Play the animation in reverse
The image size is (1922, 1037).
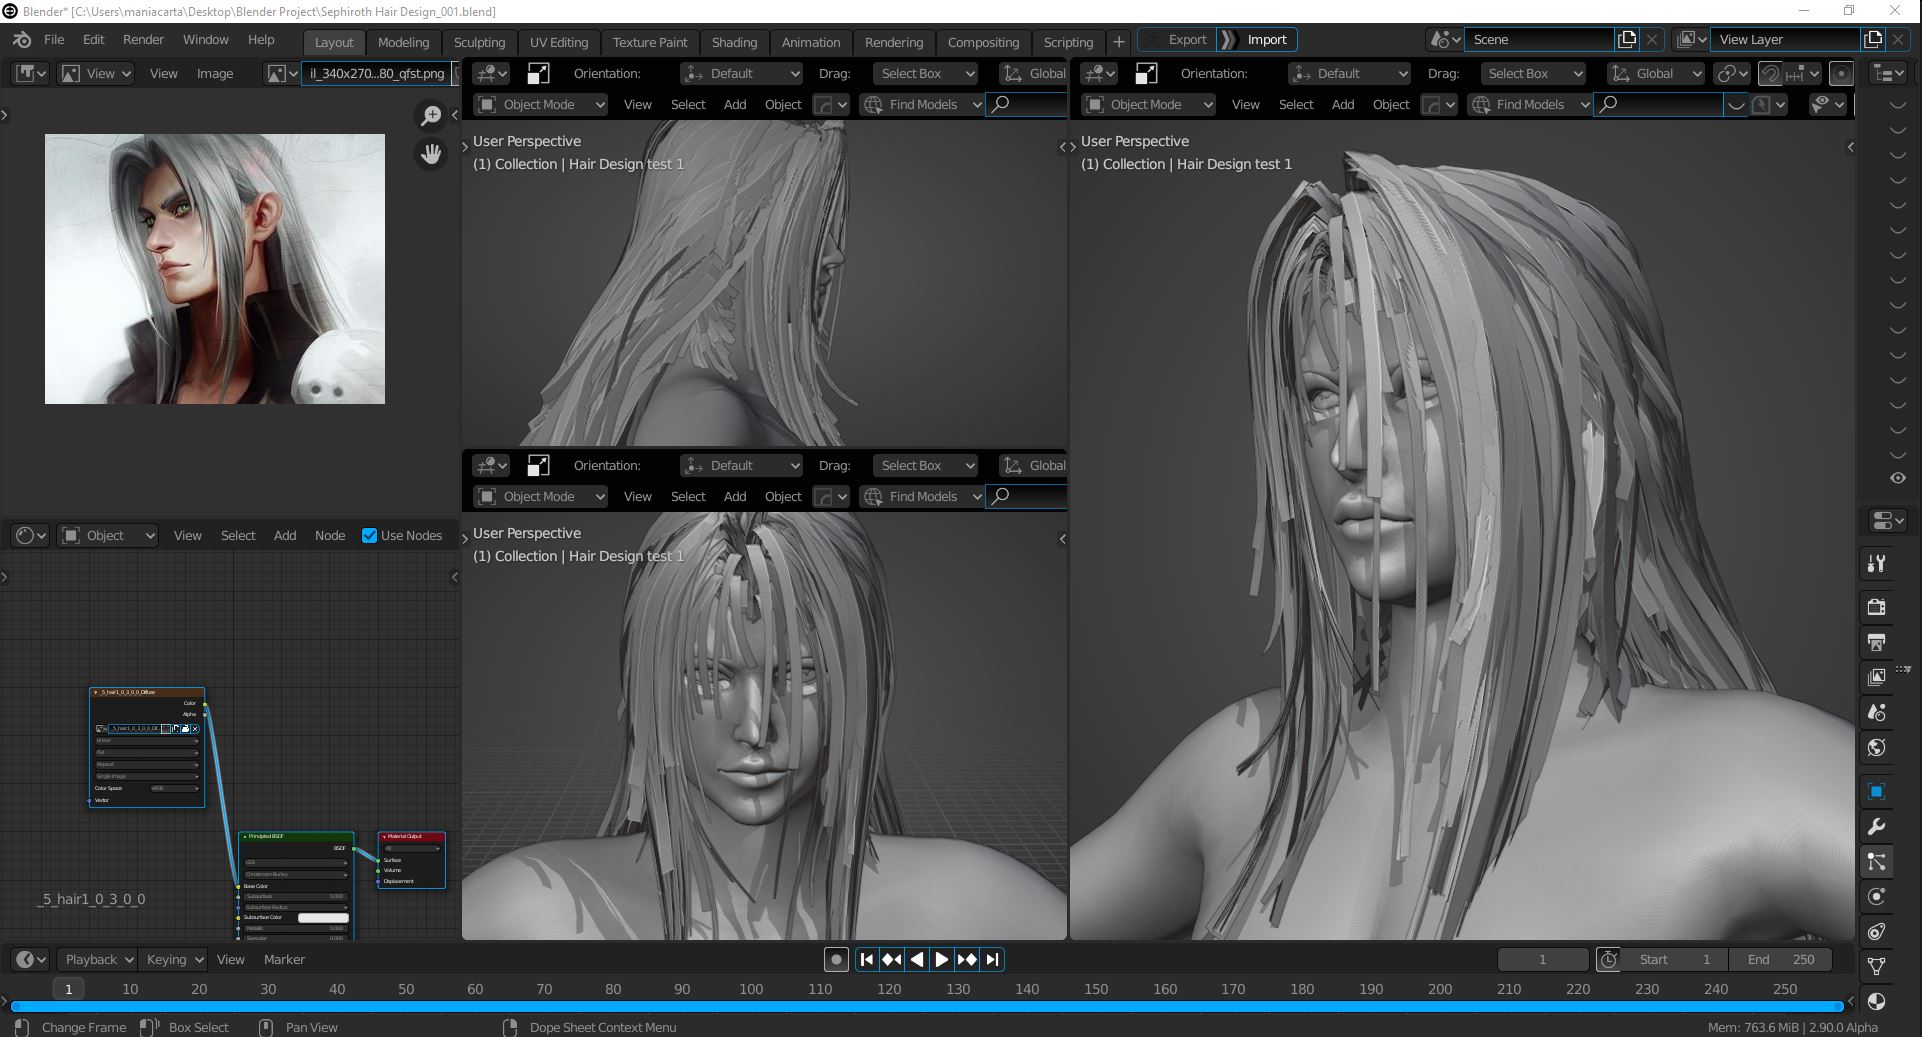click(x=917, y=960)
